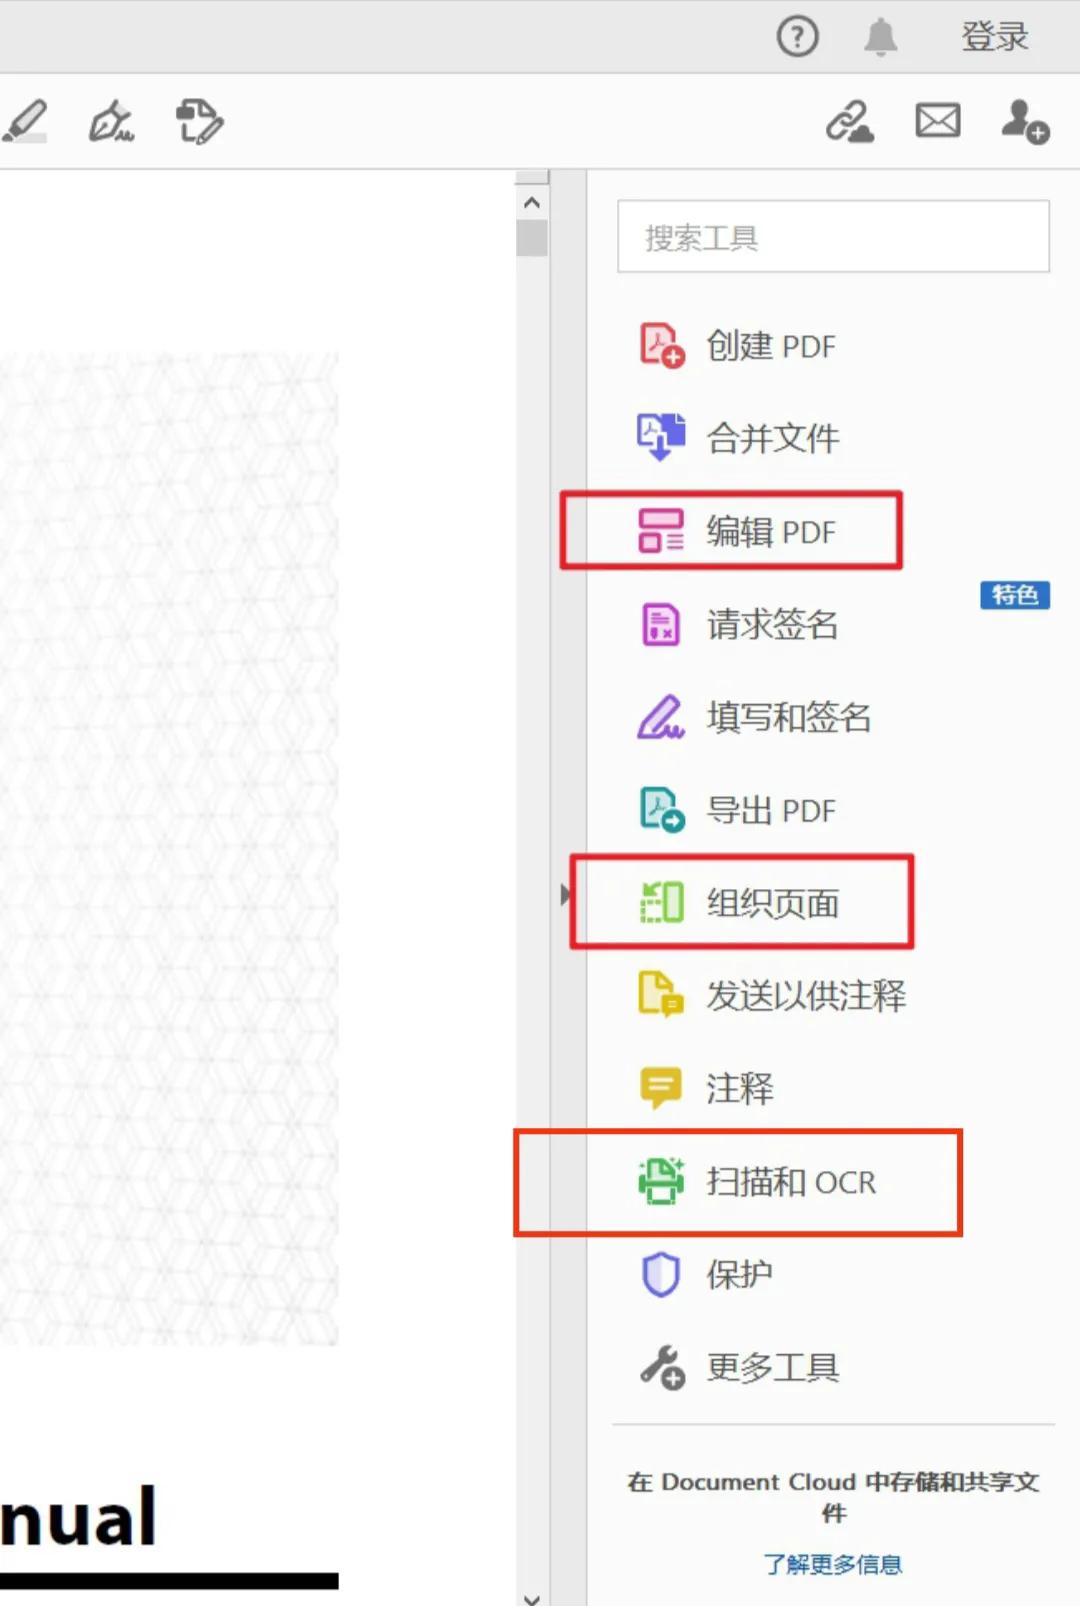Select the sign pen tool icon
The height and width of the screenshot is (1606, 1080).
tap(111, 121)
